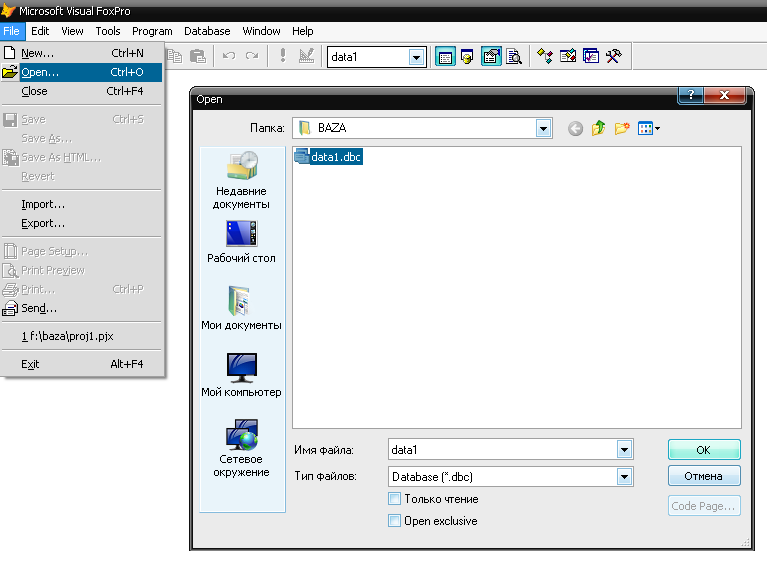Viewport: 767px width, 562px height.
Task: Click the Copy toolbar icon
Action: tap(175, 57)
